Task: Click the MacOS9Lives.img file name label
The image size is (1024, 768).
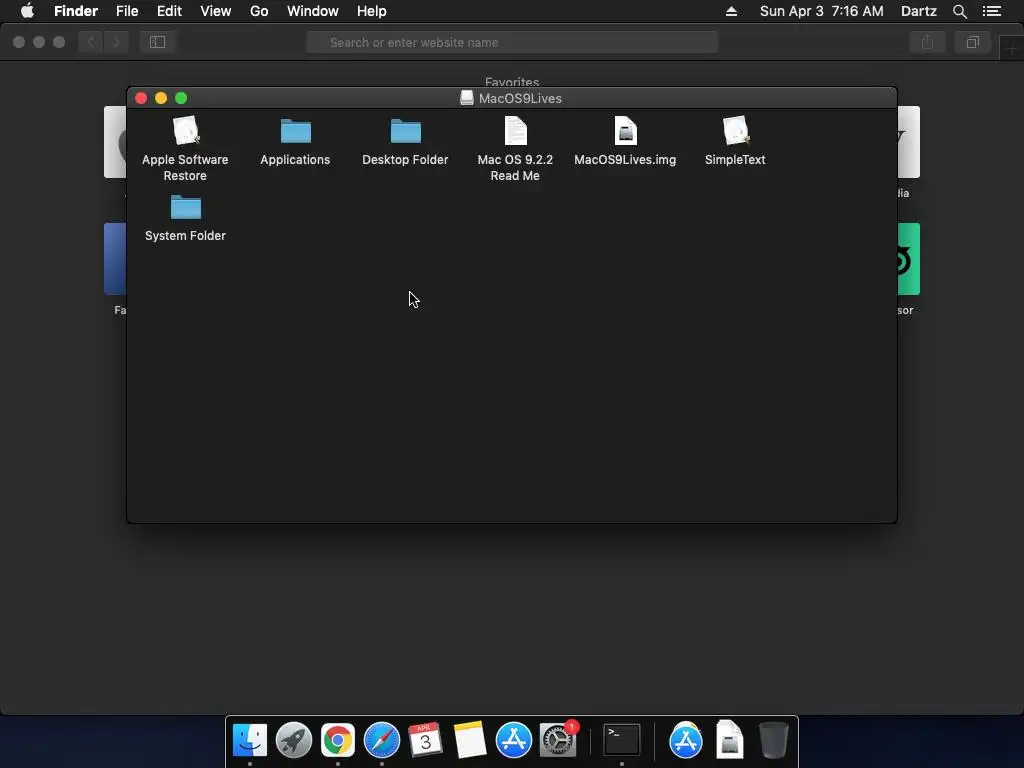Action: click(x=625, y=160)
